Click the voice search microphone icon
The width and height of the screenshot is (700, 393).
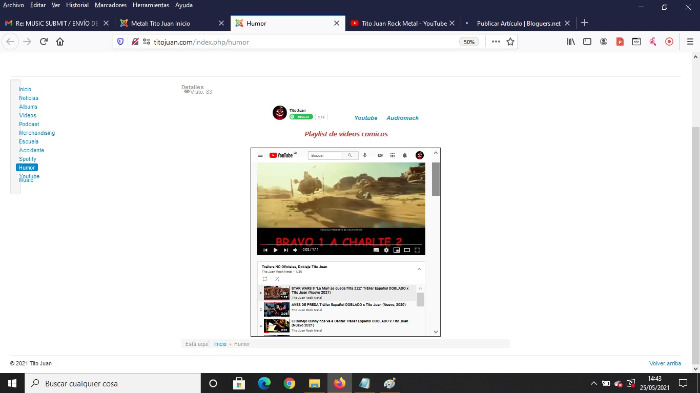coord(365,155)
